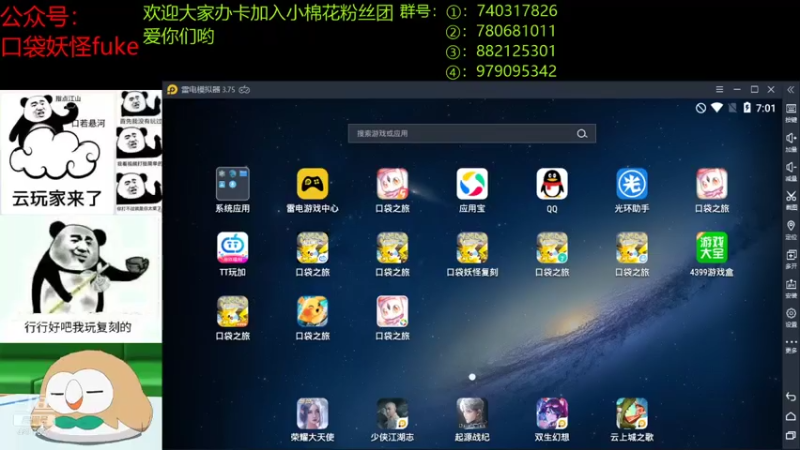Open emulator hamburger menu in title bar
Image resolution: width=800 pixels, height=450 pixels.
point(719,89)
